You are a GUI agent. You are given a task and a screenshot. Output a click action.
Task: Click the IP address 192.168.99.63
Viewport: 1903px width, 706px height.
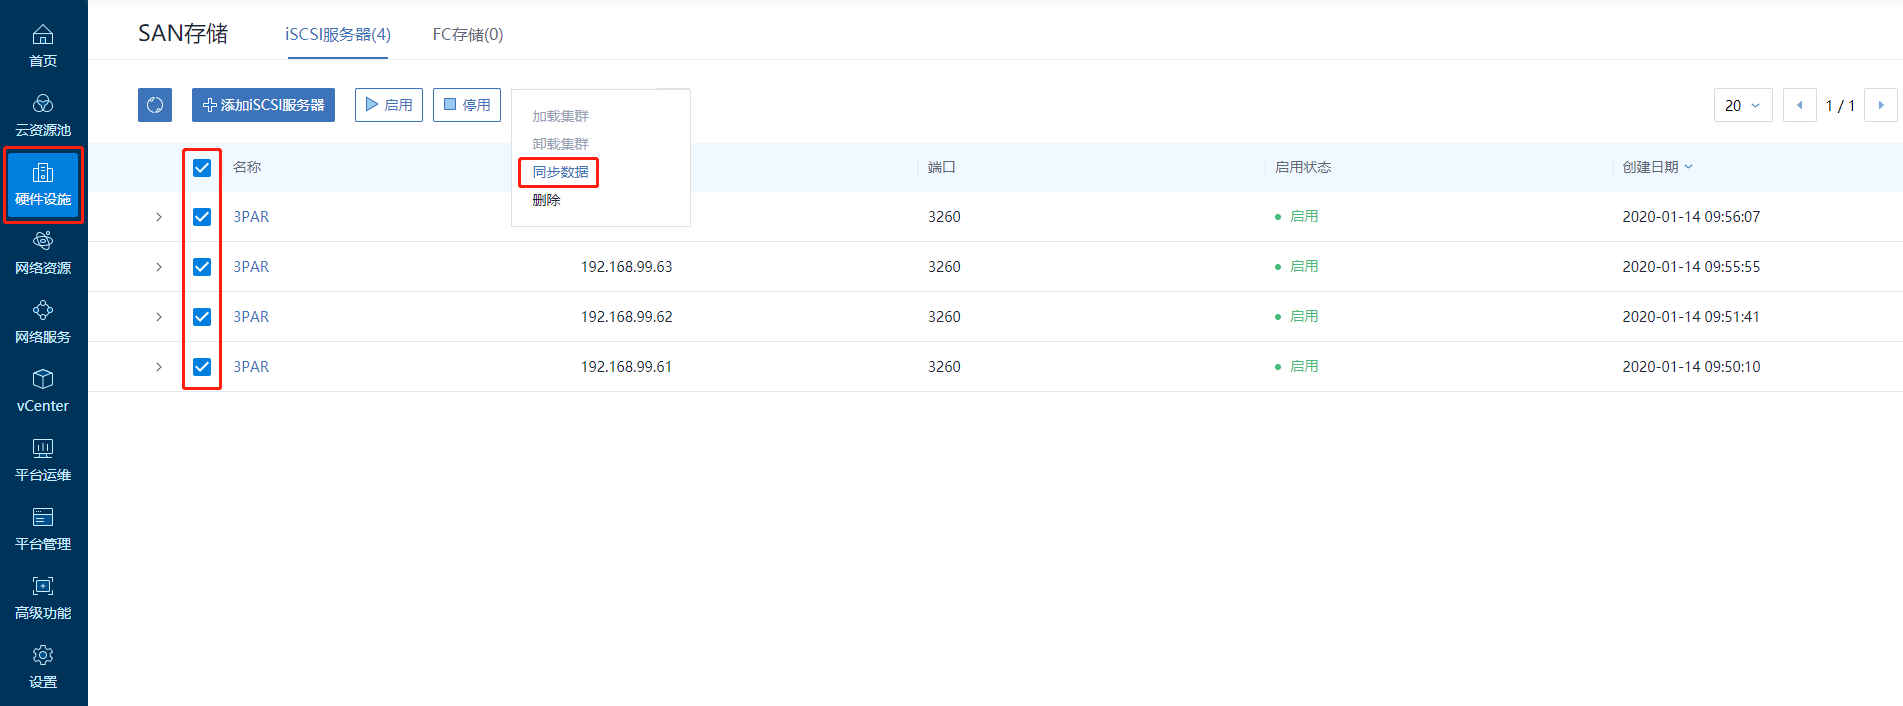tap(627, 267)
